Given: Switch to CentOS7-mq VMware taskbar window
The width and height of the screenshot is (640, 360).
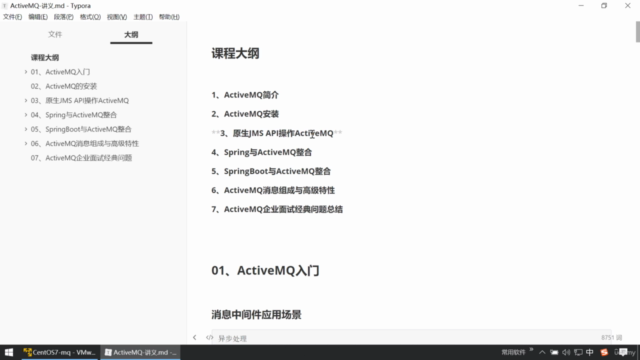Looking at the screenshot, I should [x=59, y=352].
